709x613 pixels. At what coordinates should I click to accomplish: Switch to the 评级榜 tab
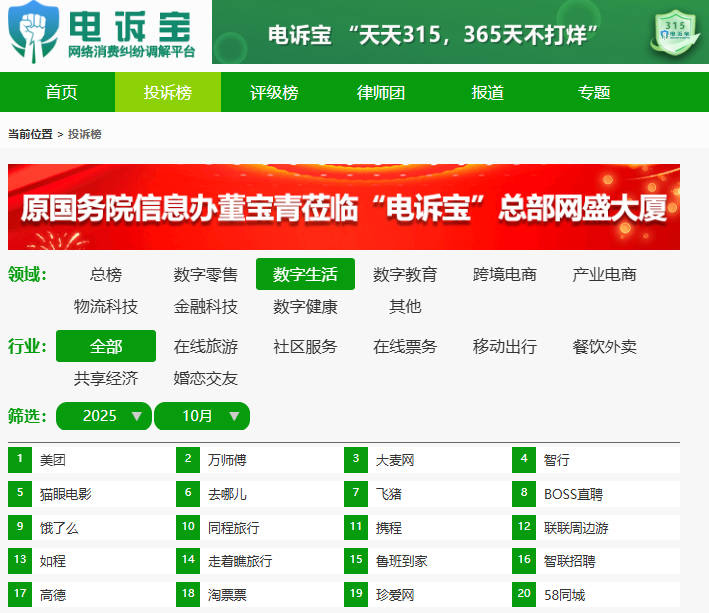tap(274, 92)
